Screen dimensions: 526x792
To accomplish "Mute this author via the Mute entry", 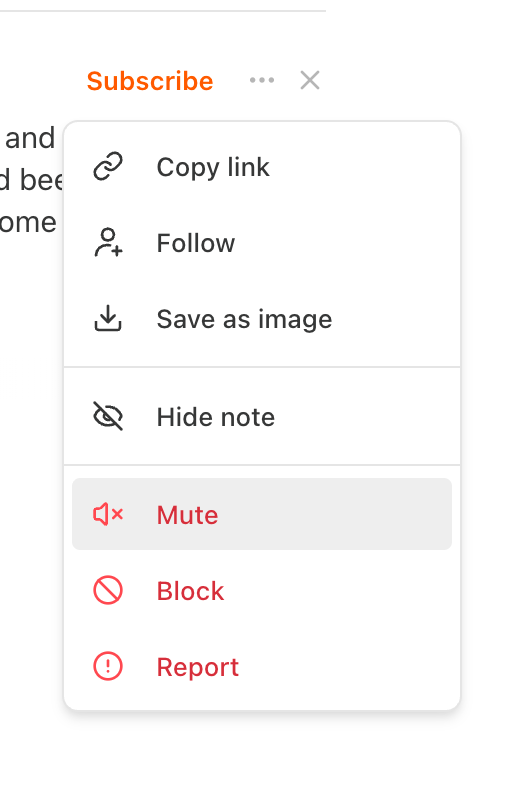I will (x=187, y=515).
